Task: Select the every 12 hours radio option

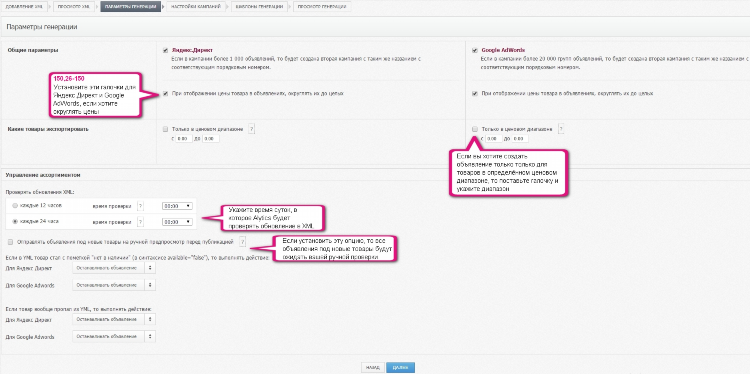Action: [x=15, y=206]
